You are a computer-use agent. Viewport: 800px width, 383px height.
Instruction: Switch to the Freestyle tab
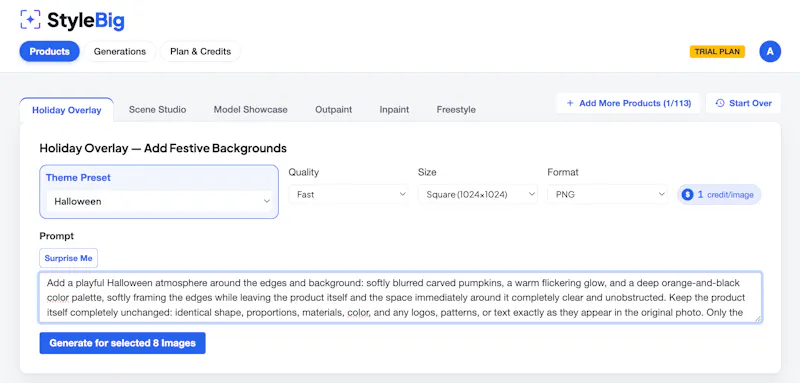(456, 110)
